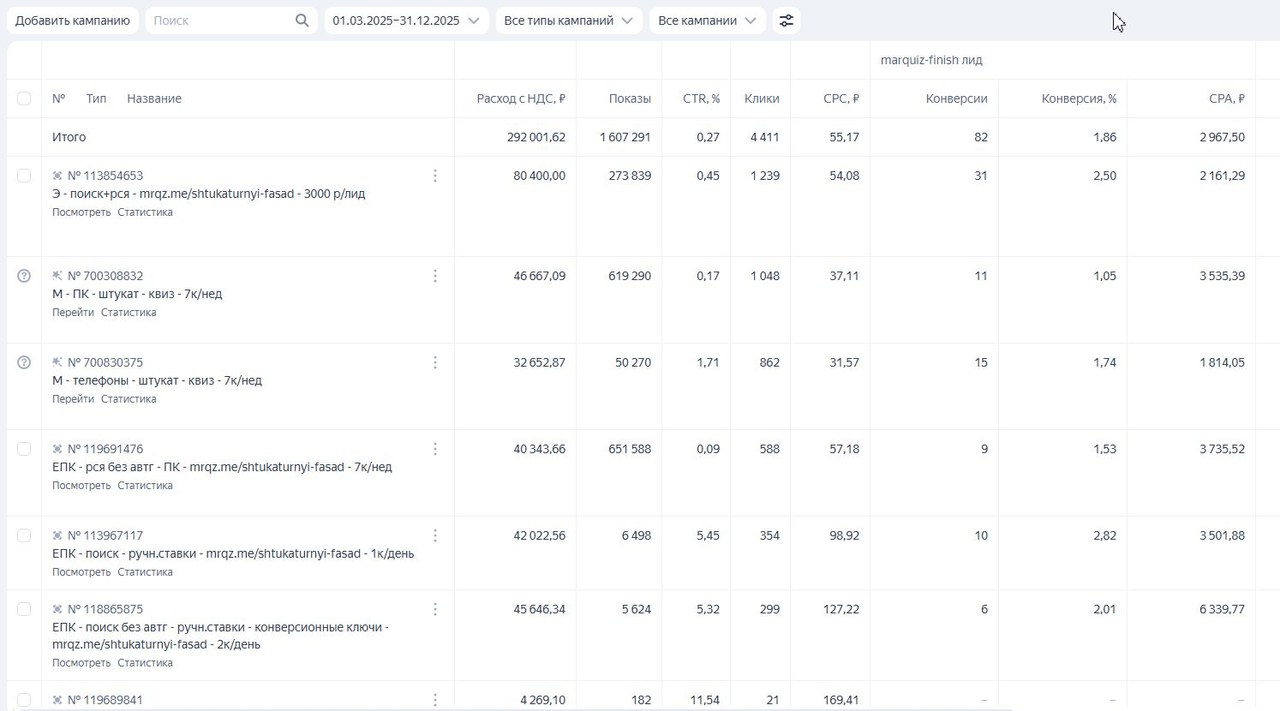The width and height of the screenshot is (1280, 711).
Task: Focus the "Поиск" search input field
Action: 220,20
